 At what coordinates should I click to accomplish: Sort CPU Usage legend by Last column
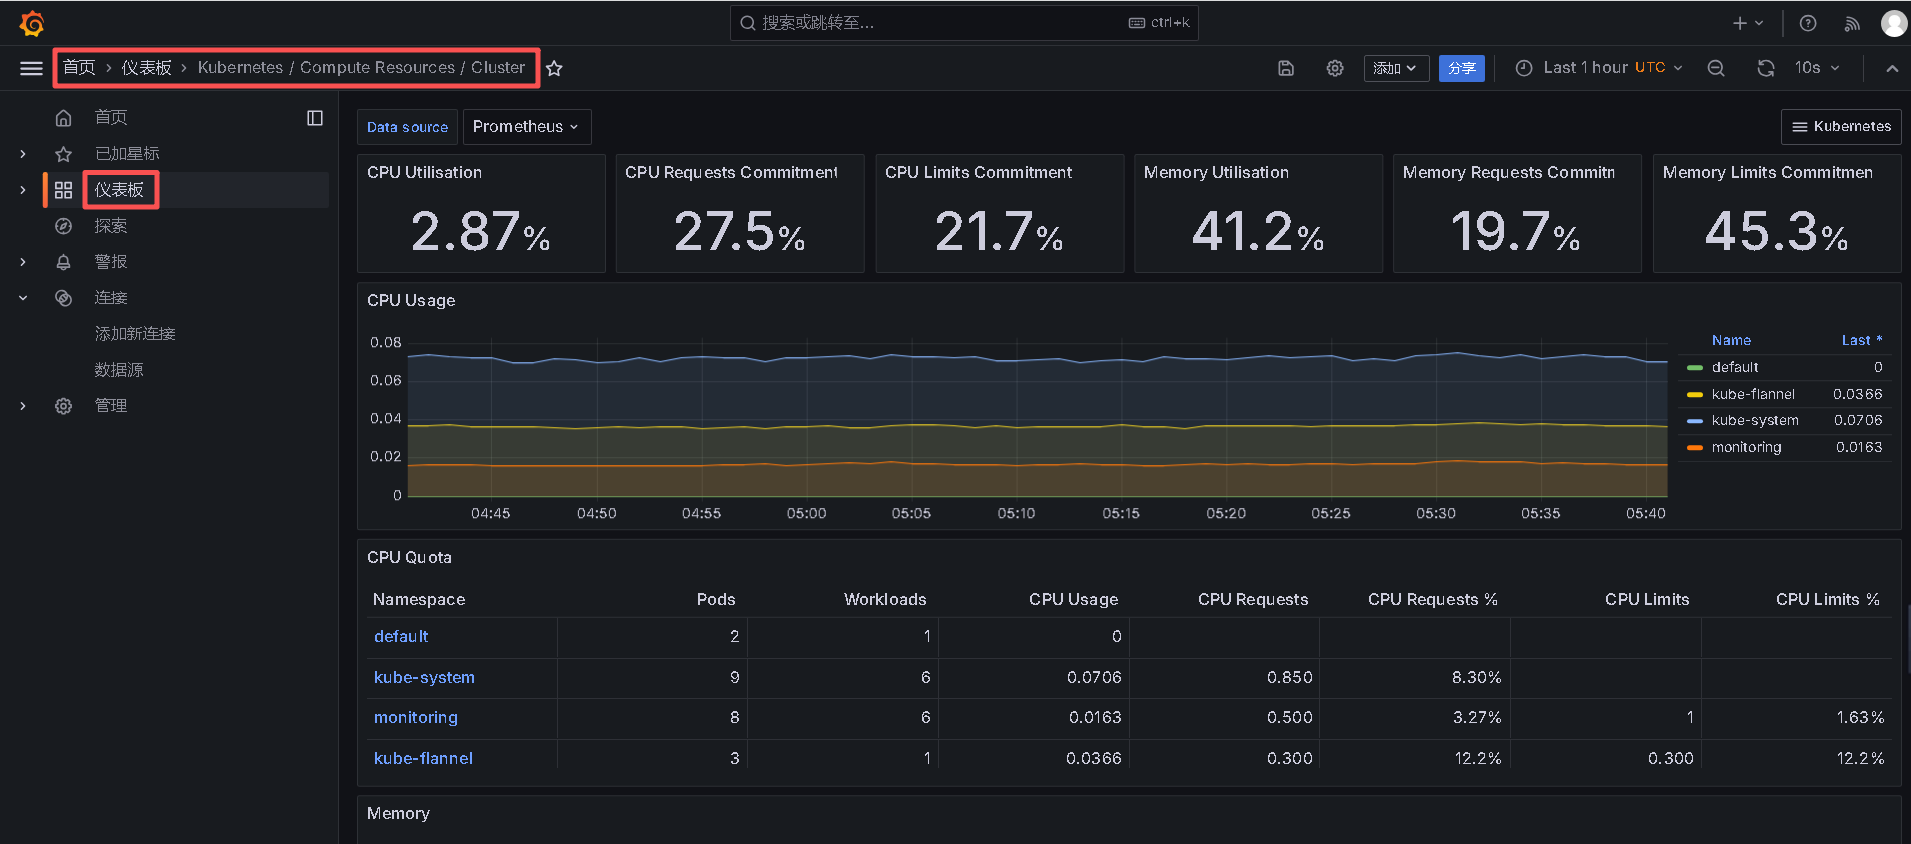pyautogui.click(x=1861, y=341)
